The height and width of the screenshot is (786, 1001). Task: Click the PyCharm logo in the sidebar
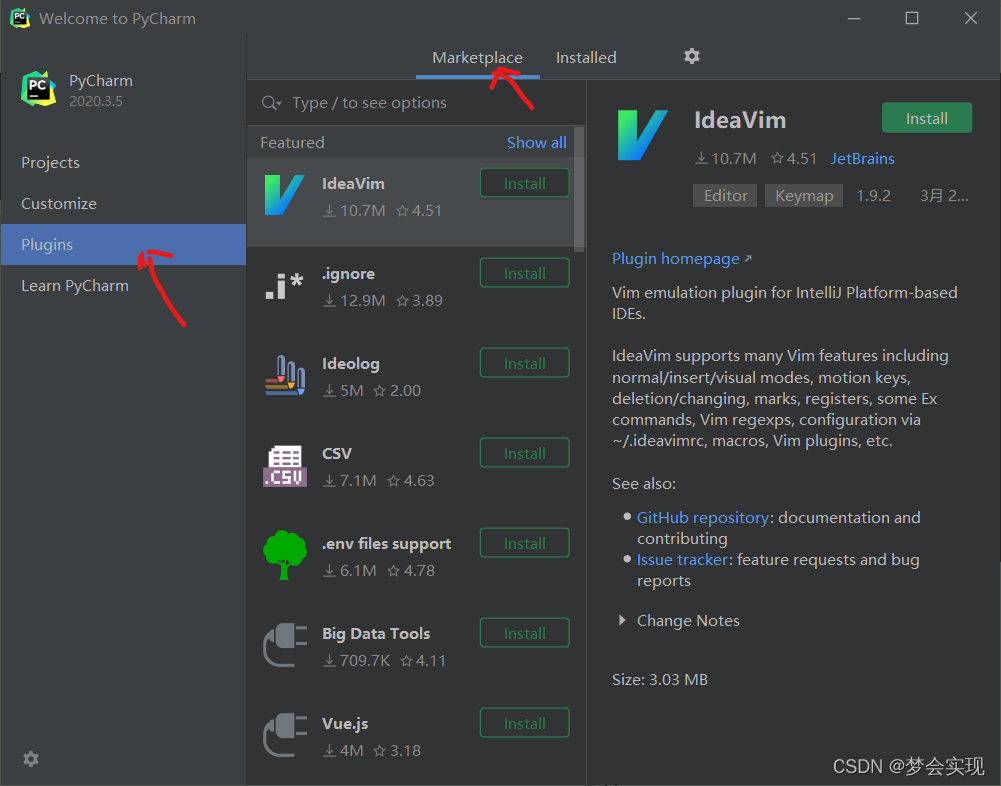point(38,89)
